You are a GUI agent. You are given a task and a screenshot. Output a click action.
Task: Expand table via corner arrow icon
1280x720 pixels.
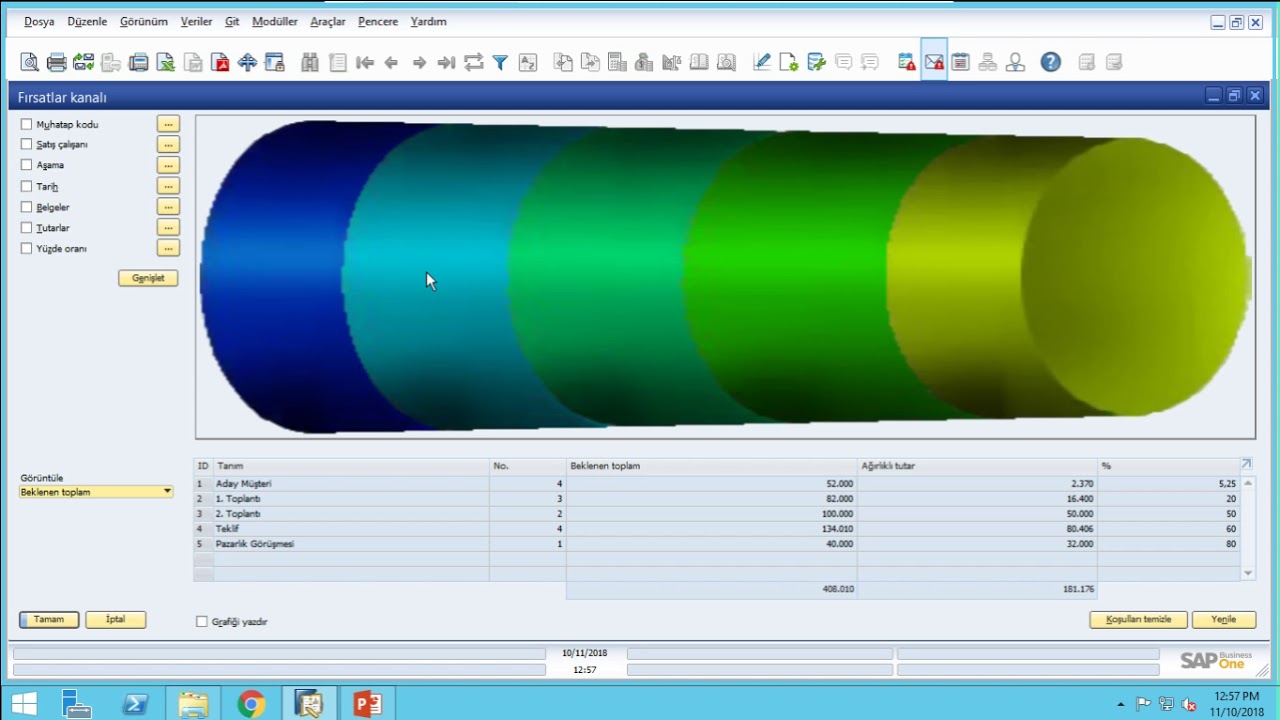click(x=1246, y=464)
